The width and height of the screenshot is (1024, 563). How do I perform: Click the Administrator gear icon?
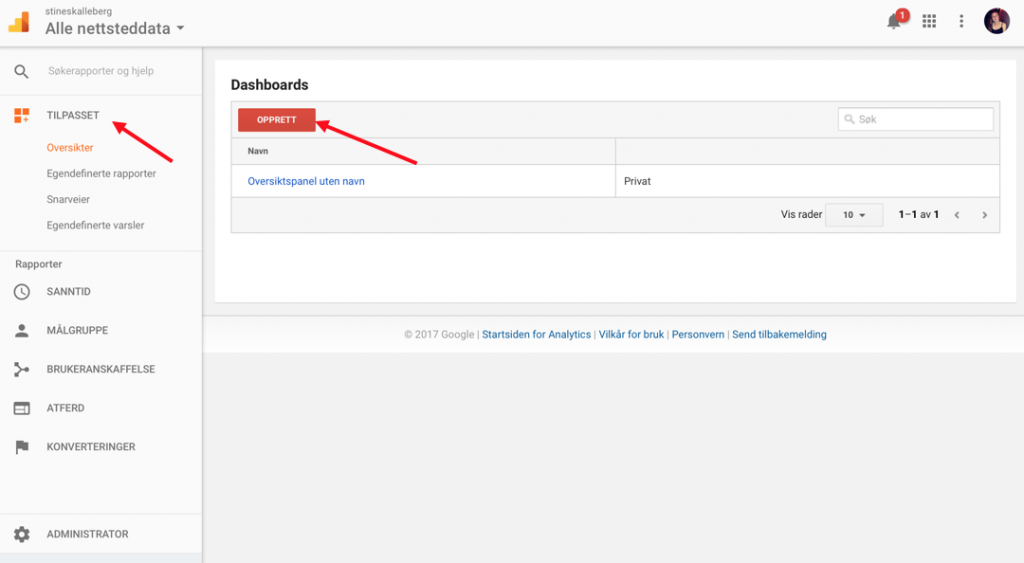tap(22, 534)
